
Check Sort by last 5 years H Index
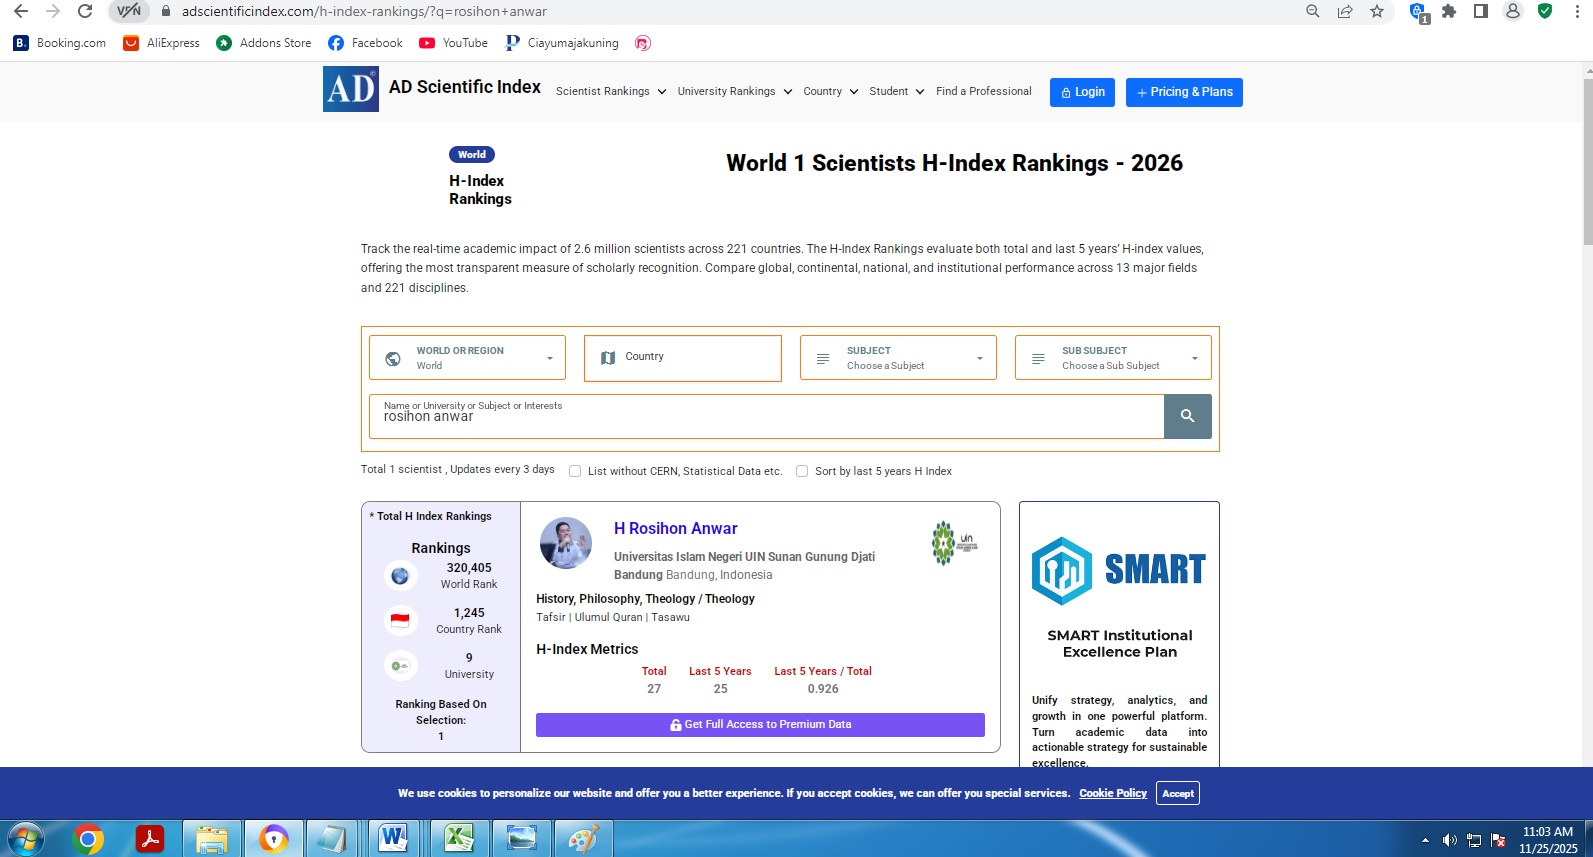click(x=802, y=471)
